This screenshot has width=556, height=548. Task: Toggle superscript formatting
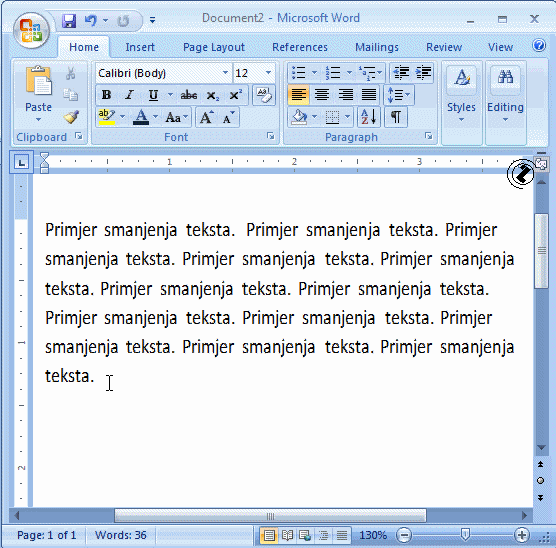point(235,95)
